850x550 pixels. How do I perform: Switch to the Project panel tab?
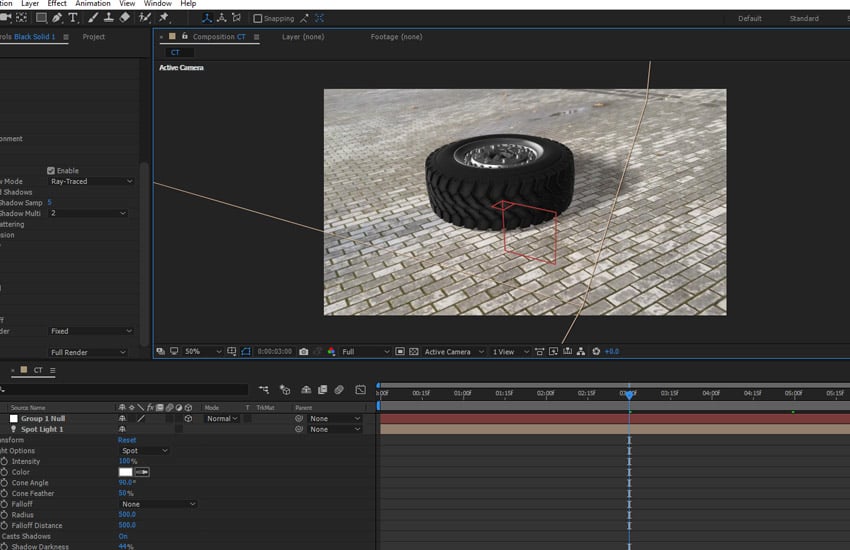point(94,37)
